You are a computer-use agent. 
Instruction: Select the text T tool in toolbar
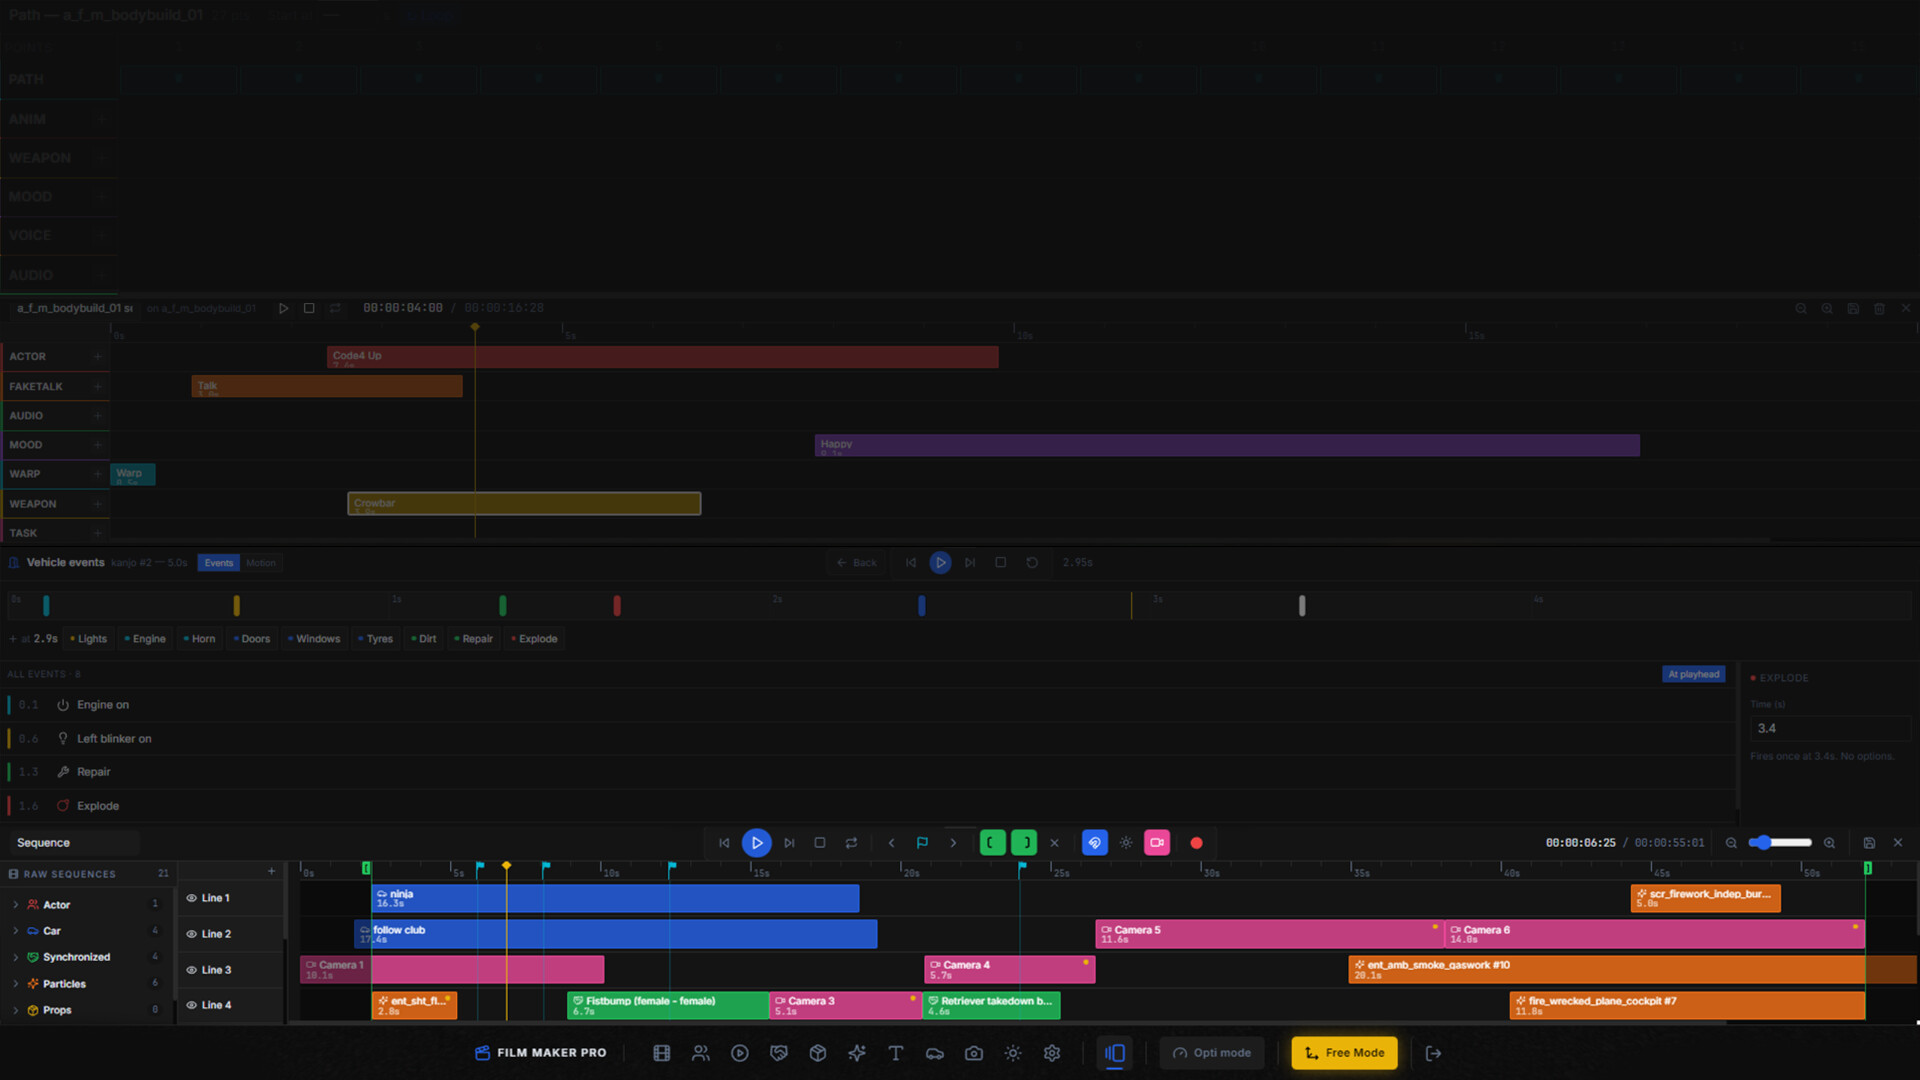tap(896, 1053)
